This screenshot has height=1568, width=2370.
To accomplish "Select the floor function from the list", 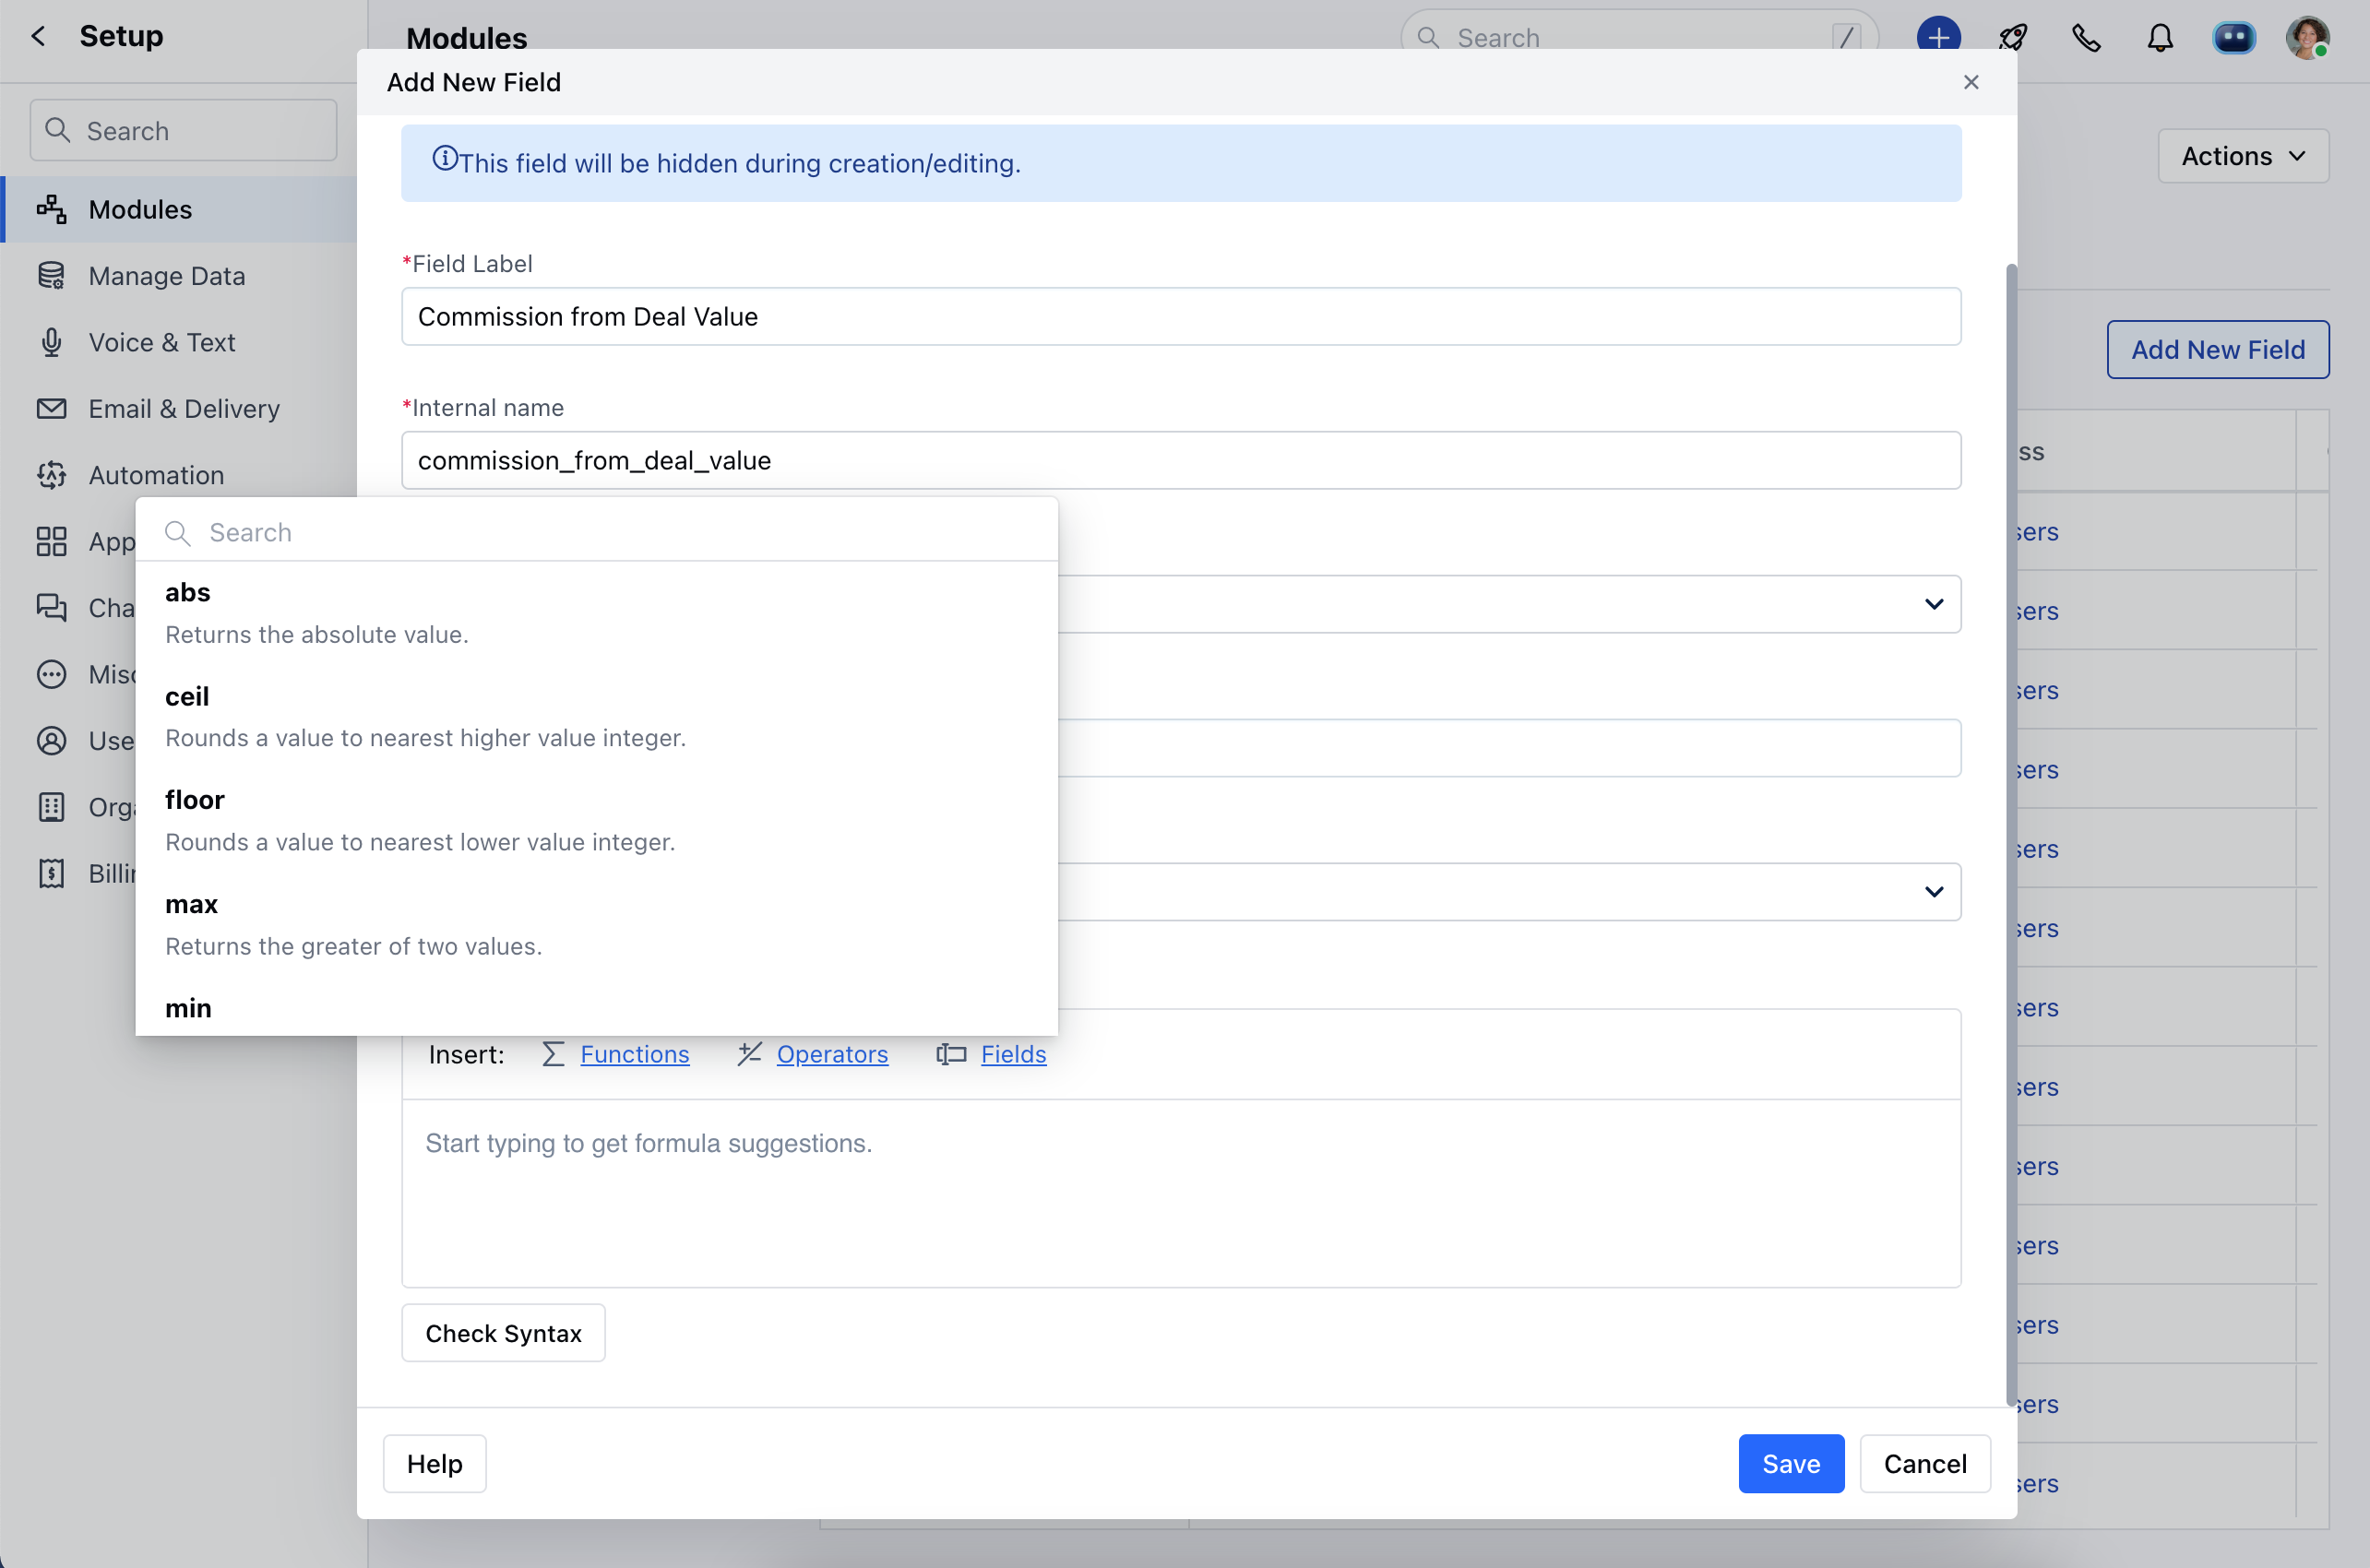I will click(195, 800).
